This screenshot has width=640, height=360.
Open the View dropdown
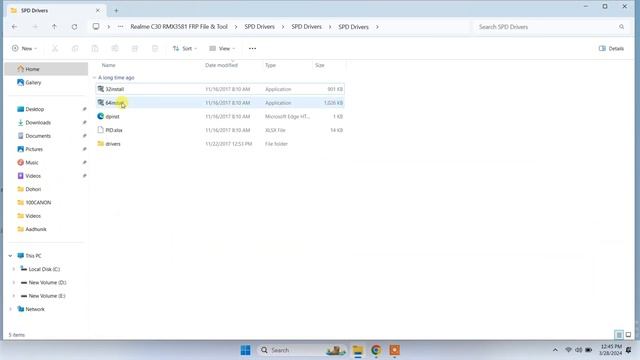click(x=222, y=49)
